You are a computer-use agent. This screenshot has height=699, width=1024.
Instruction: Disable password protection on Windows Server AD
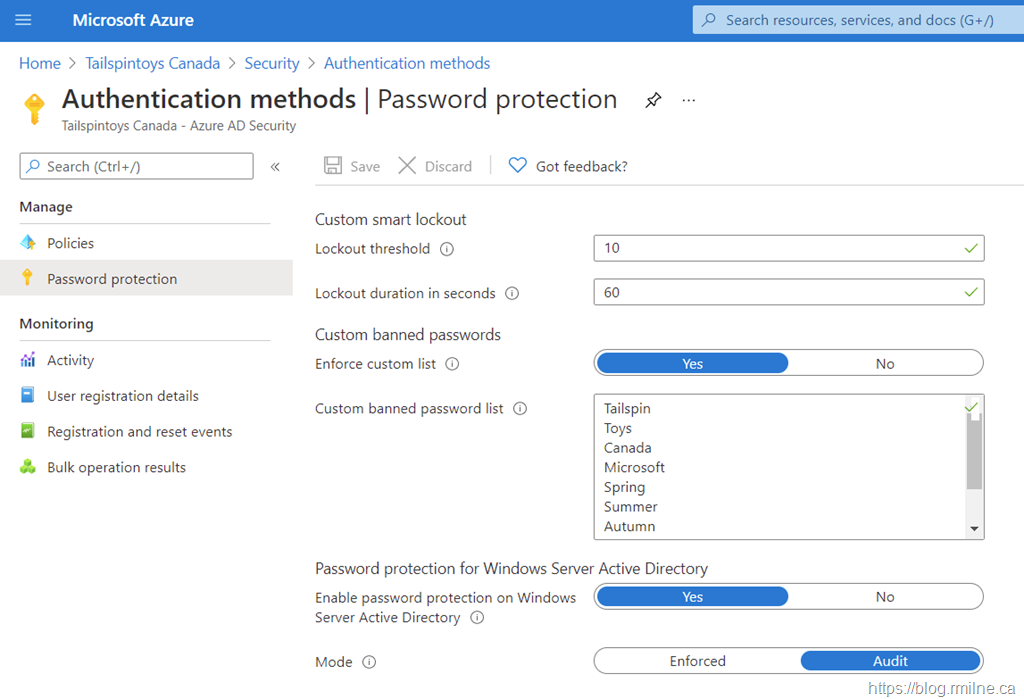coord(885,597)
